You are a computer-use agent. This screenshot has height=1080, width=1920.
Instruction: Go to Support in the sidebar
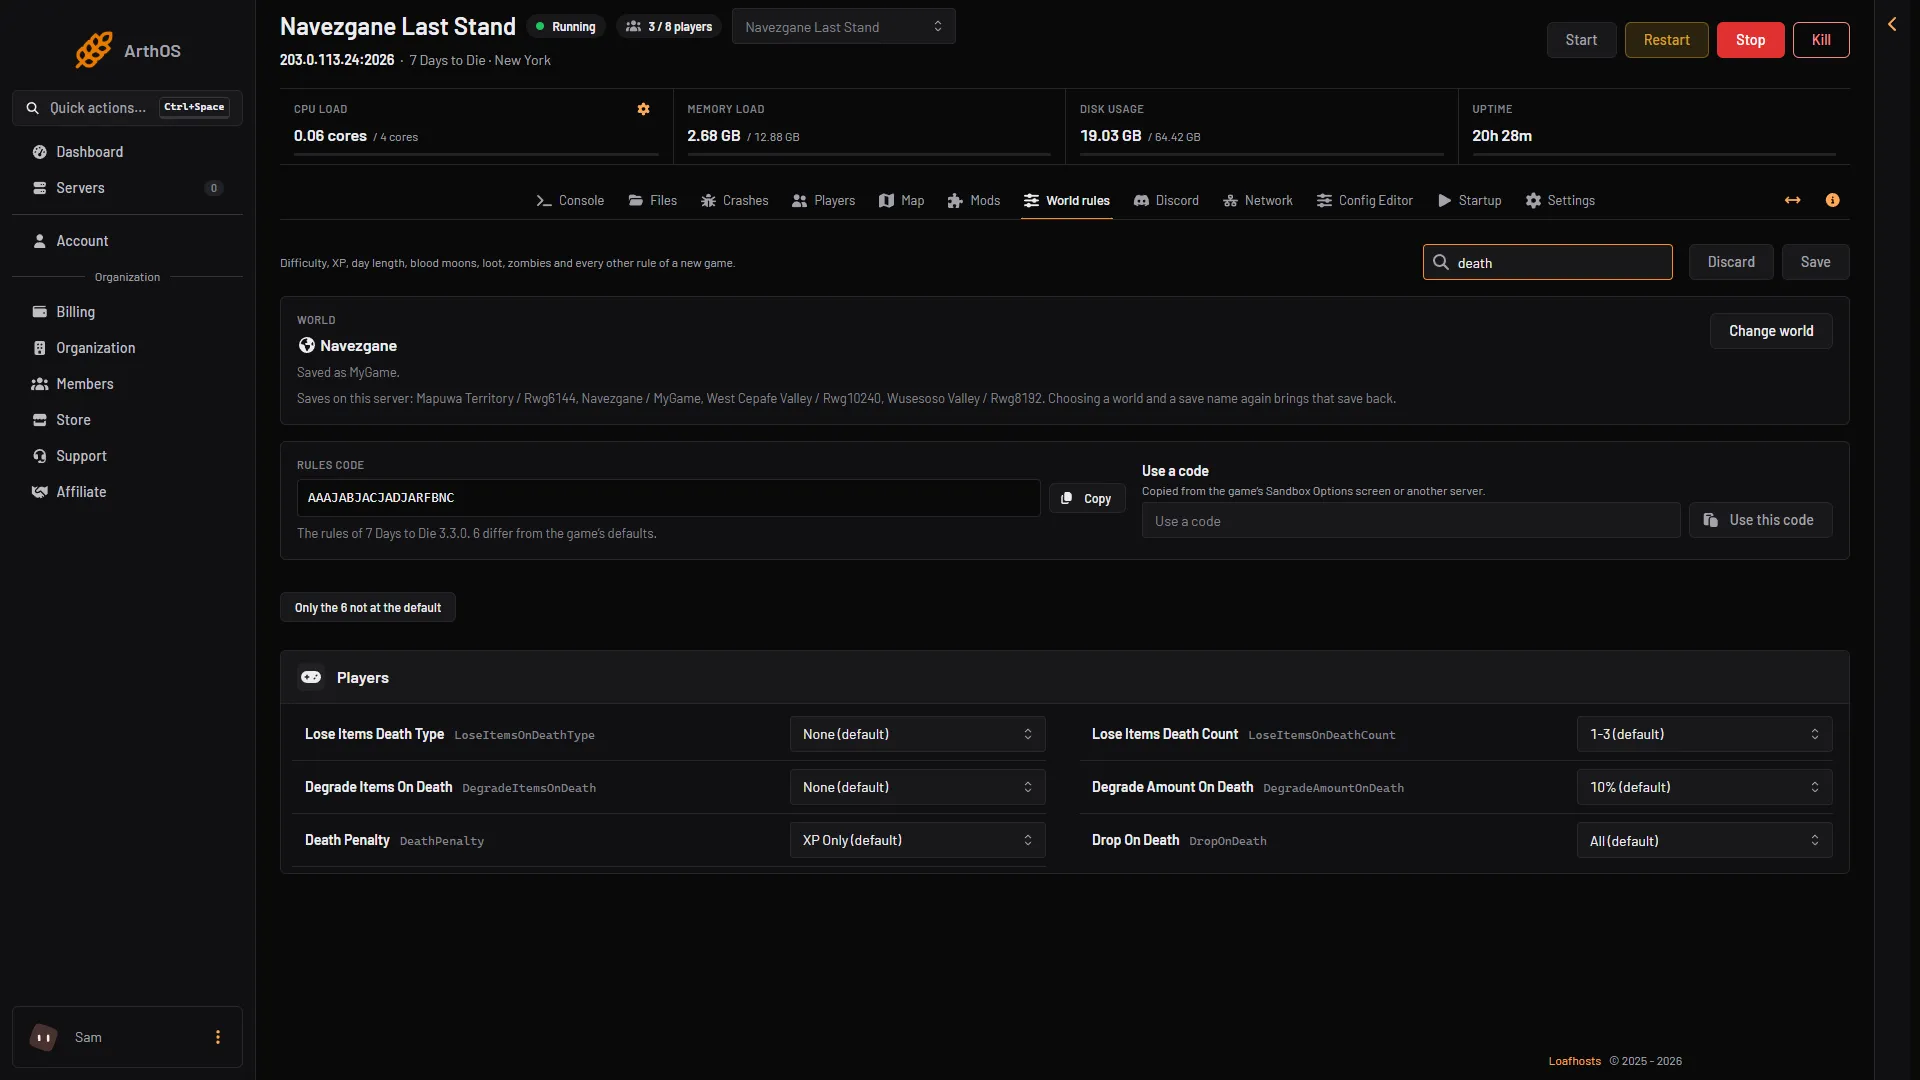127,456
